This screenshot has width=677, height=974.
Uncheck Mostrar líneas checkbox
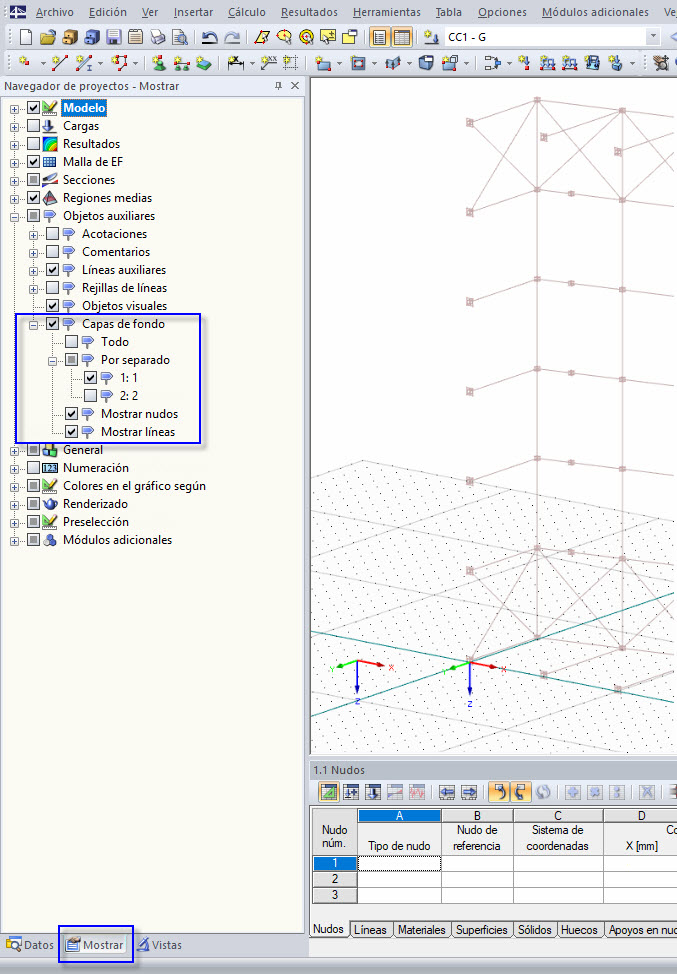click(72, 432)
